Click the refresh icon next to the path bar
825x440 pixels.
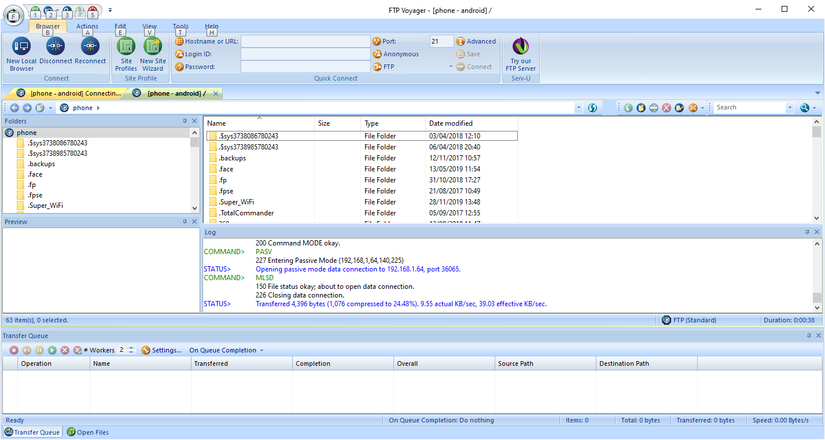point(593,107)
